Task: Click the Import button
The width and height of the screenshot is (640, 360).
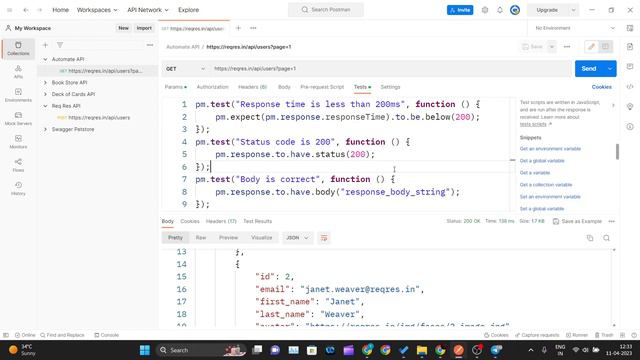Action: (x=144, y=28)
